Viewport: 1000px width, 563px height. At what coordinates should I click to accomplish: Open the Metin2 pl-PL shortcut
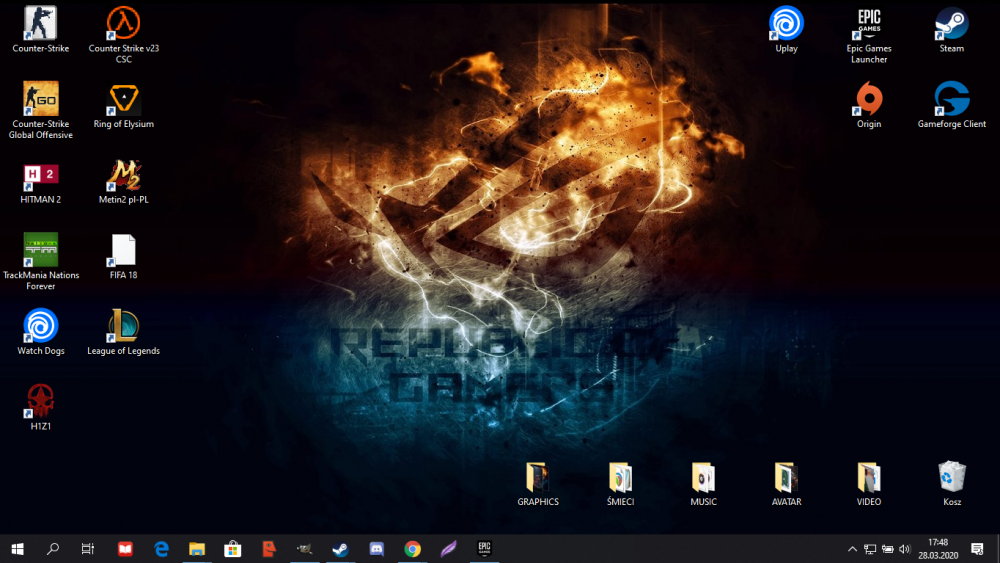click(x=124, y=180)
